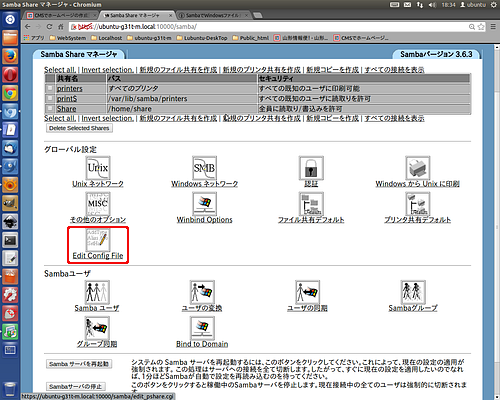Image resolution: width=500 pixels, height=400 pixels.
Task: Click the top Select all link
Action: (60, 70)
